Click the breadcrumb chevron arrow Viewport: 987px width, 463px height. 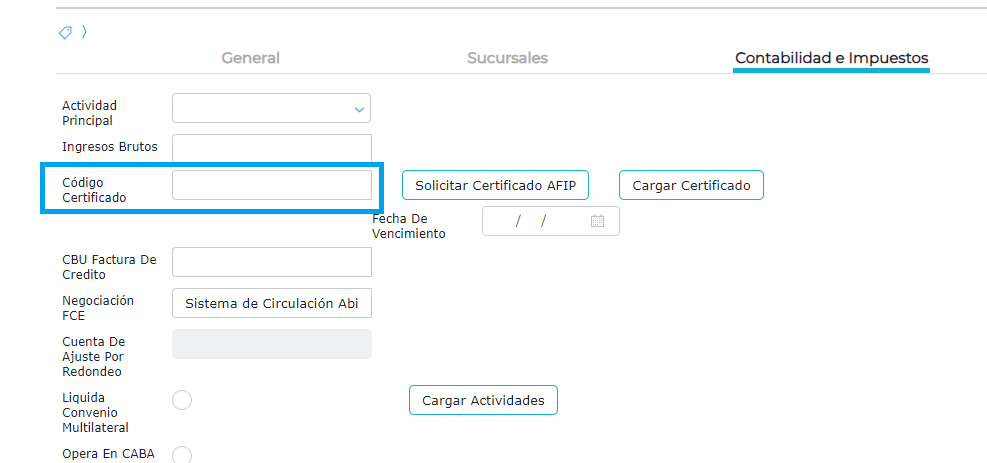[84, 32]
